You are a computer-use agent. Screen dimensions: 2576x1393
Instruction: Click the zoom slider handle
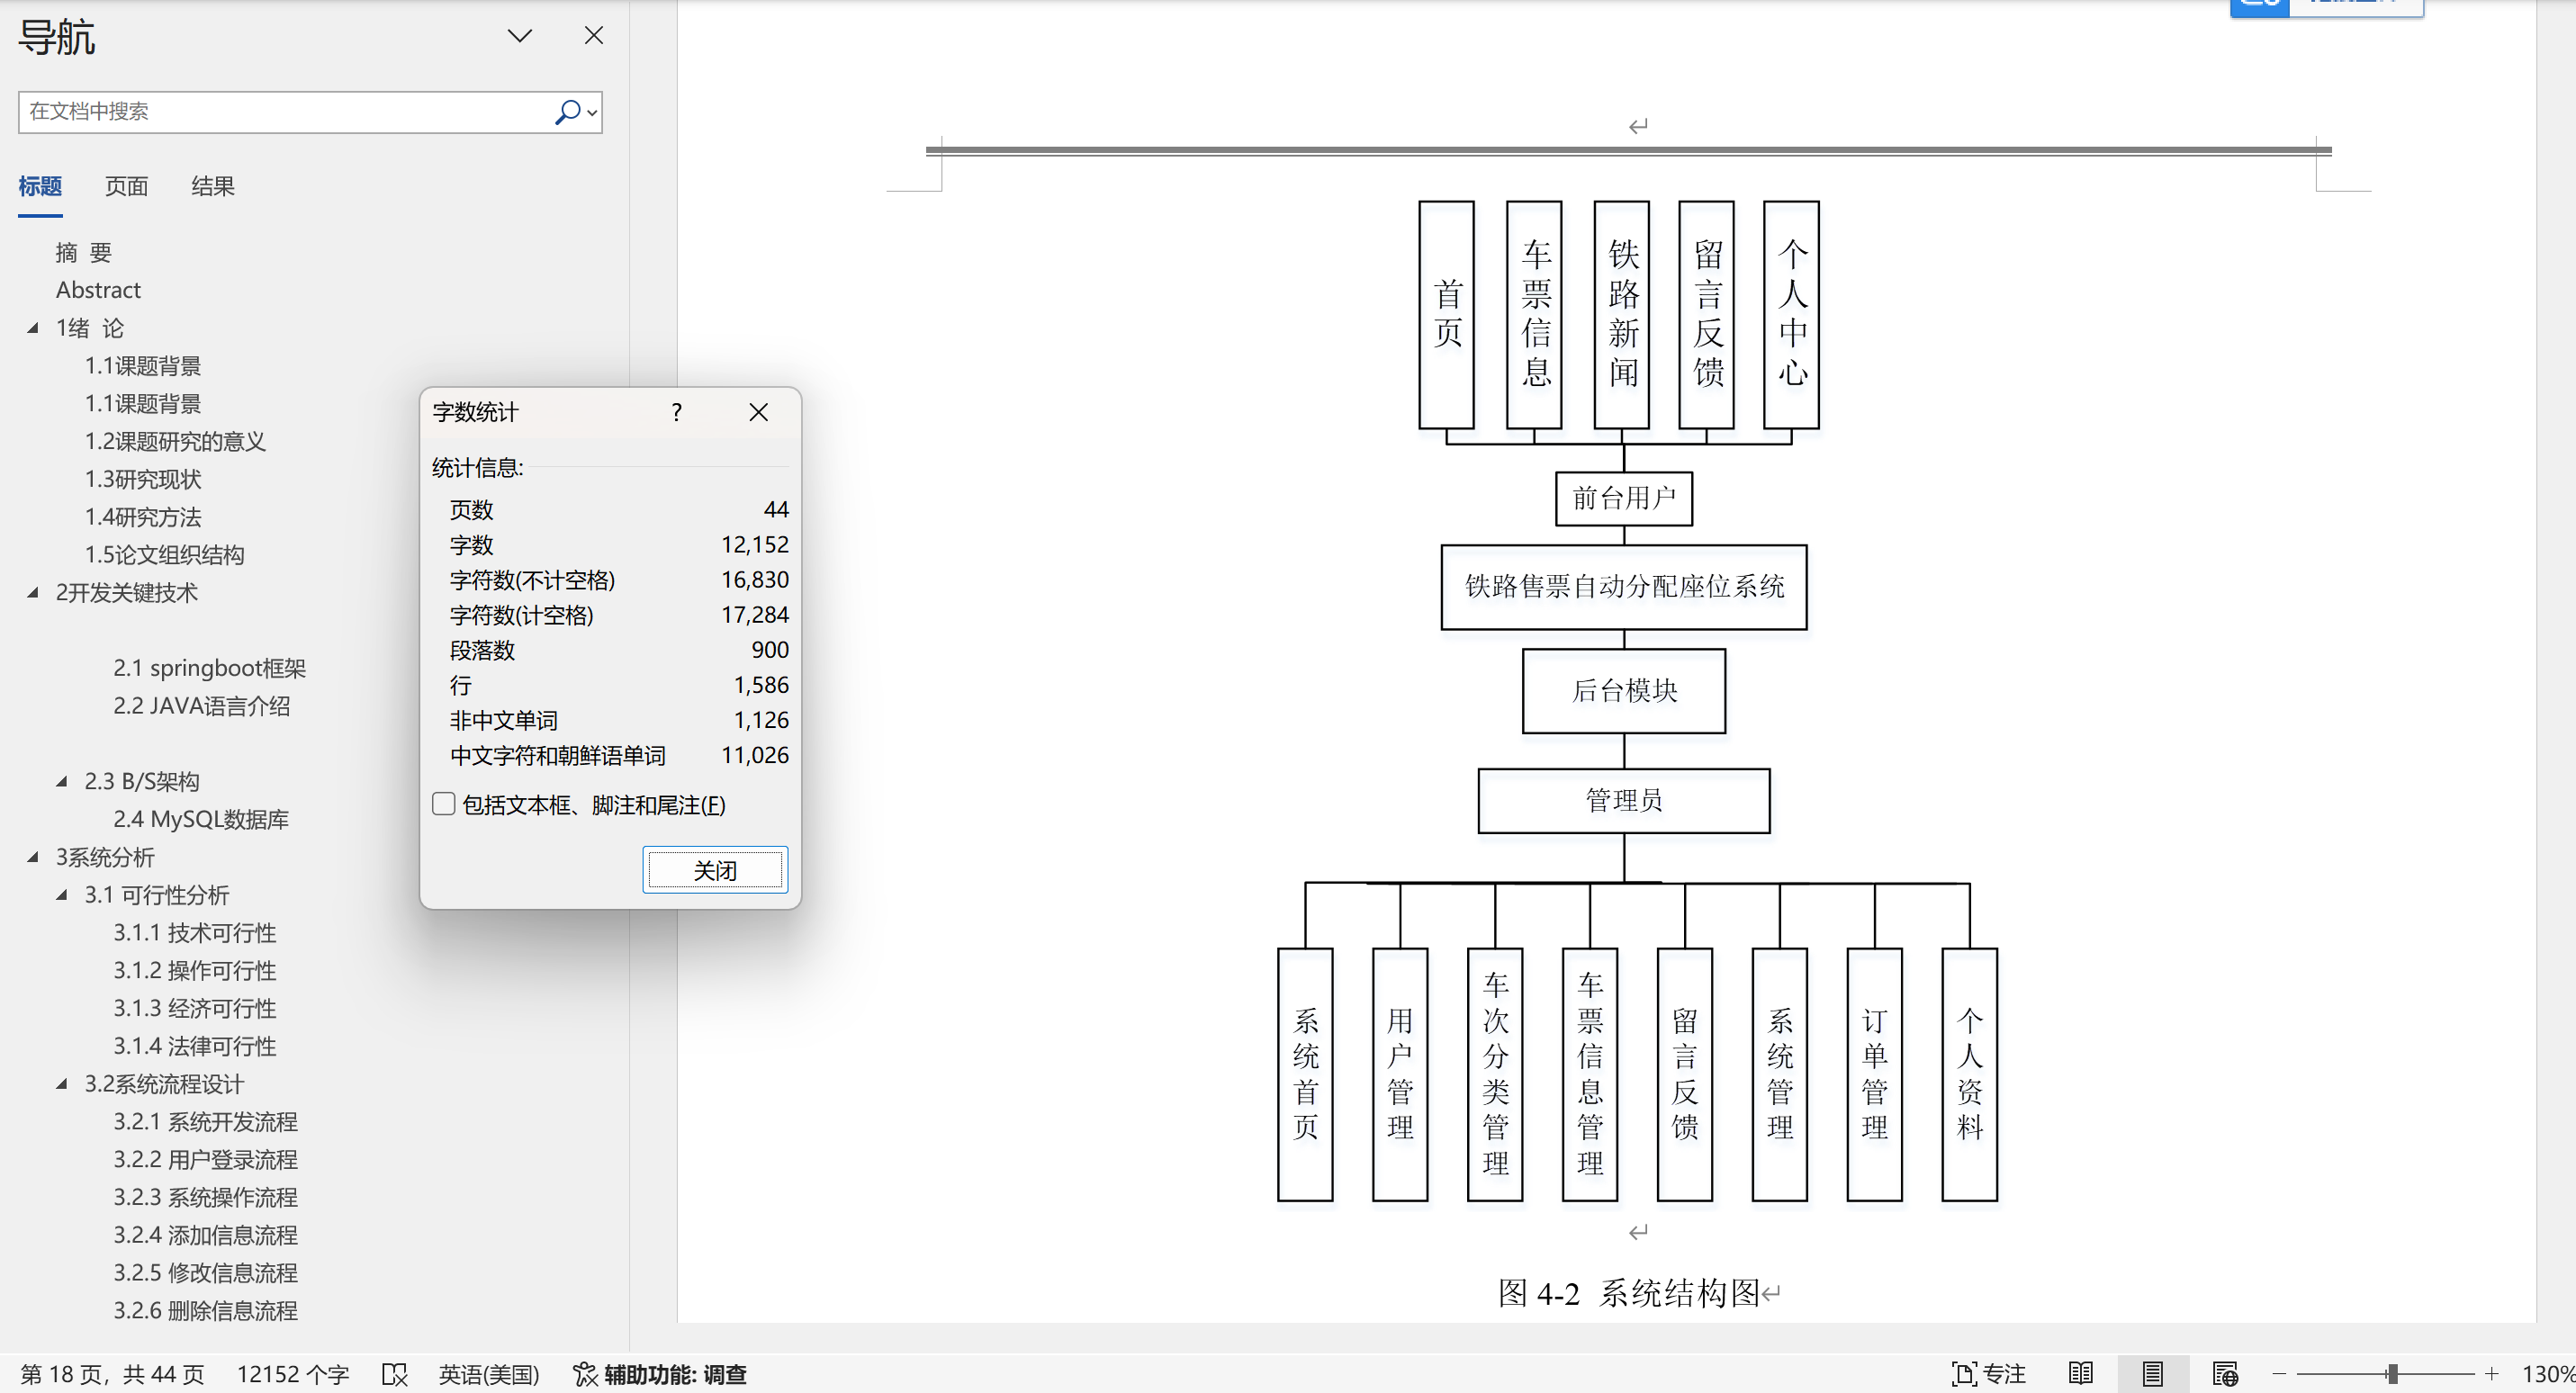tap(2392, 1375)
